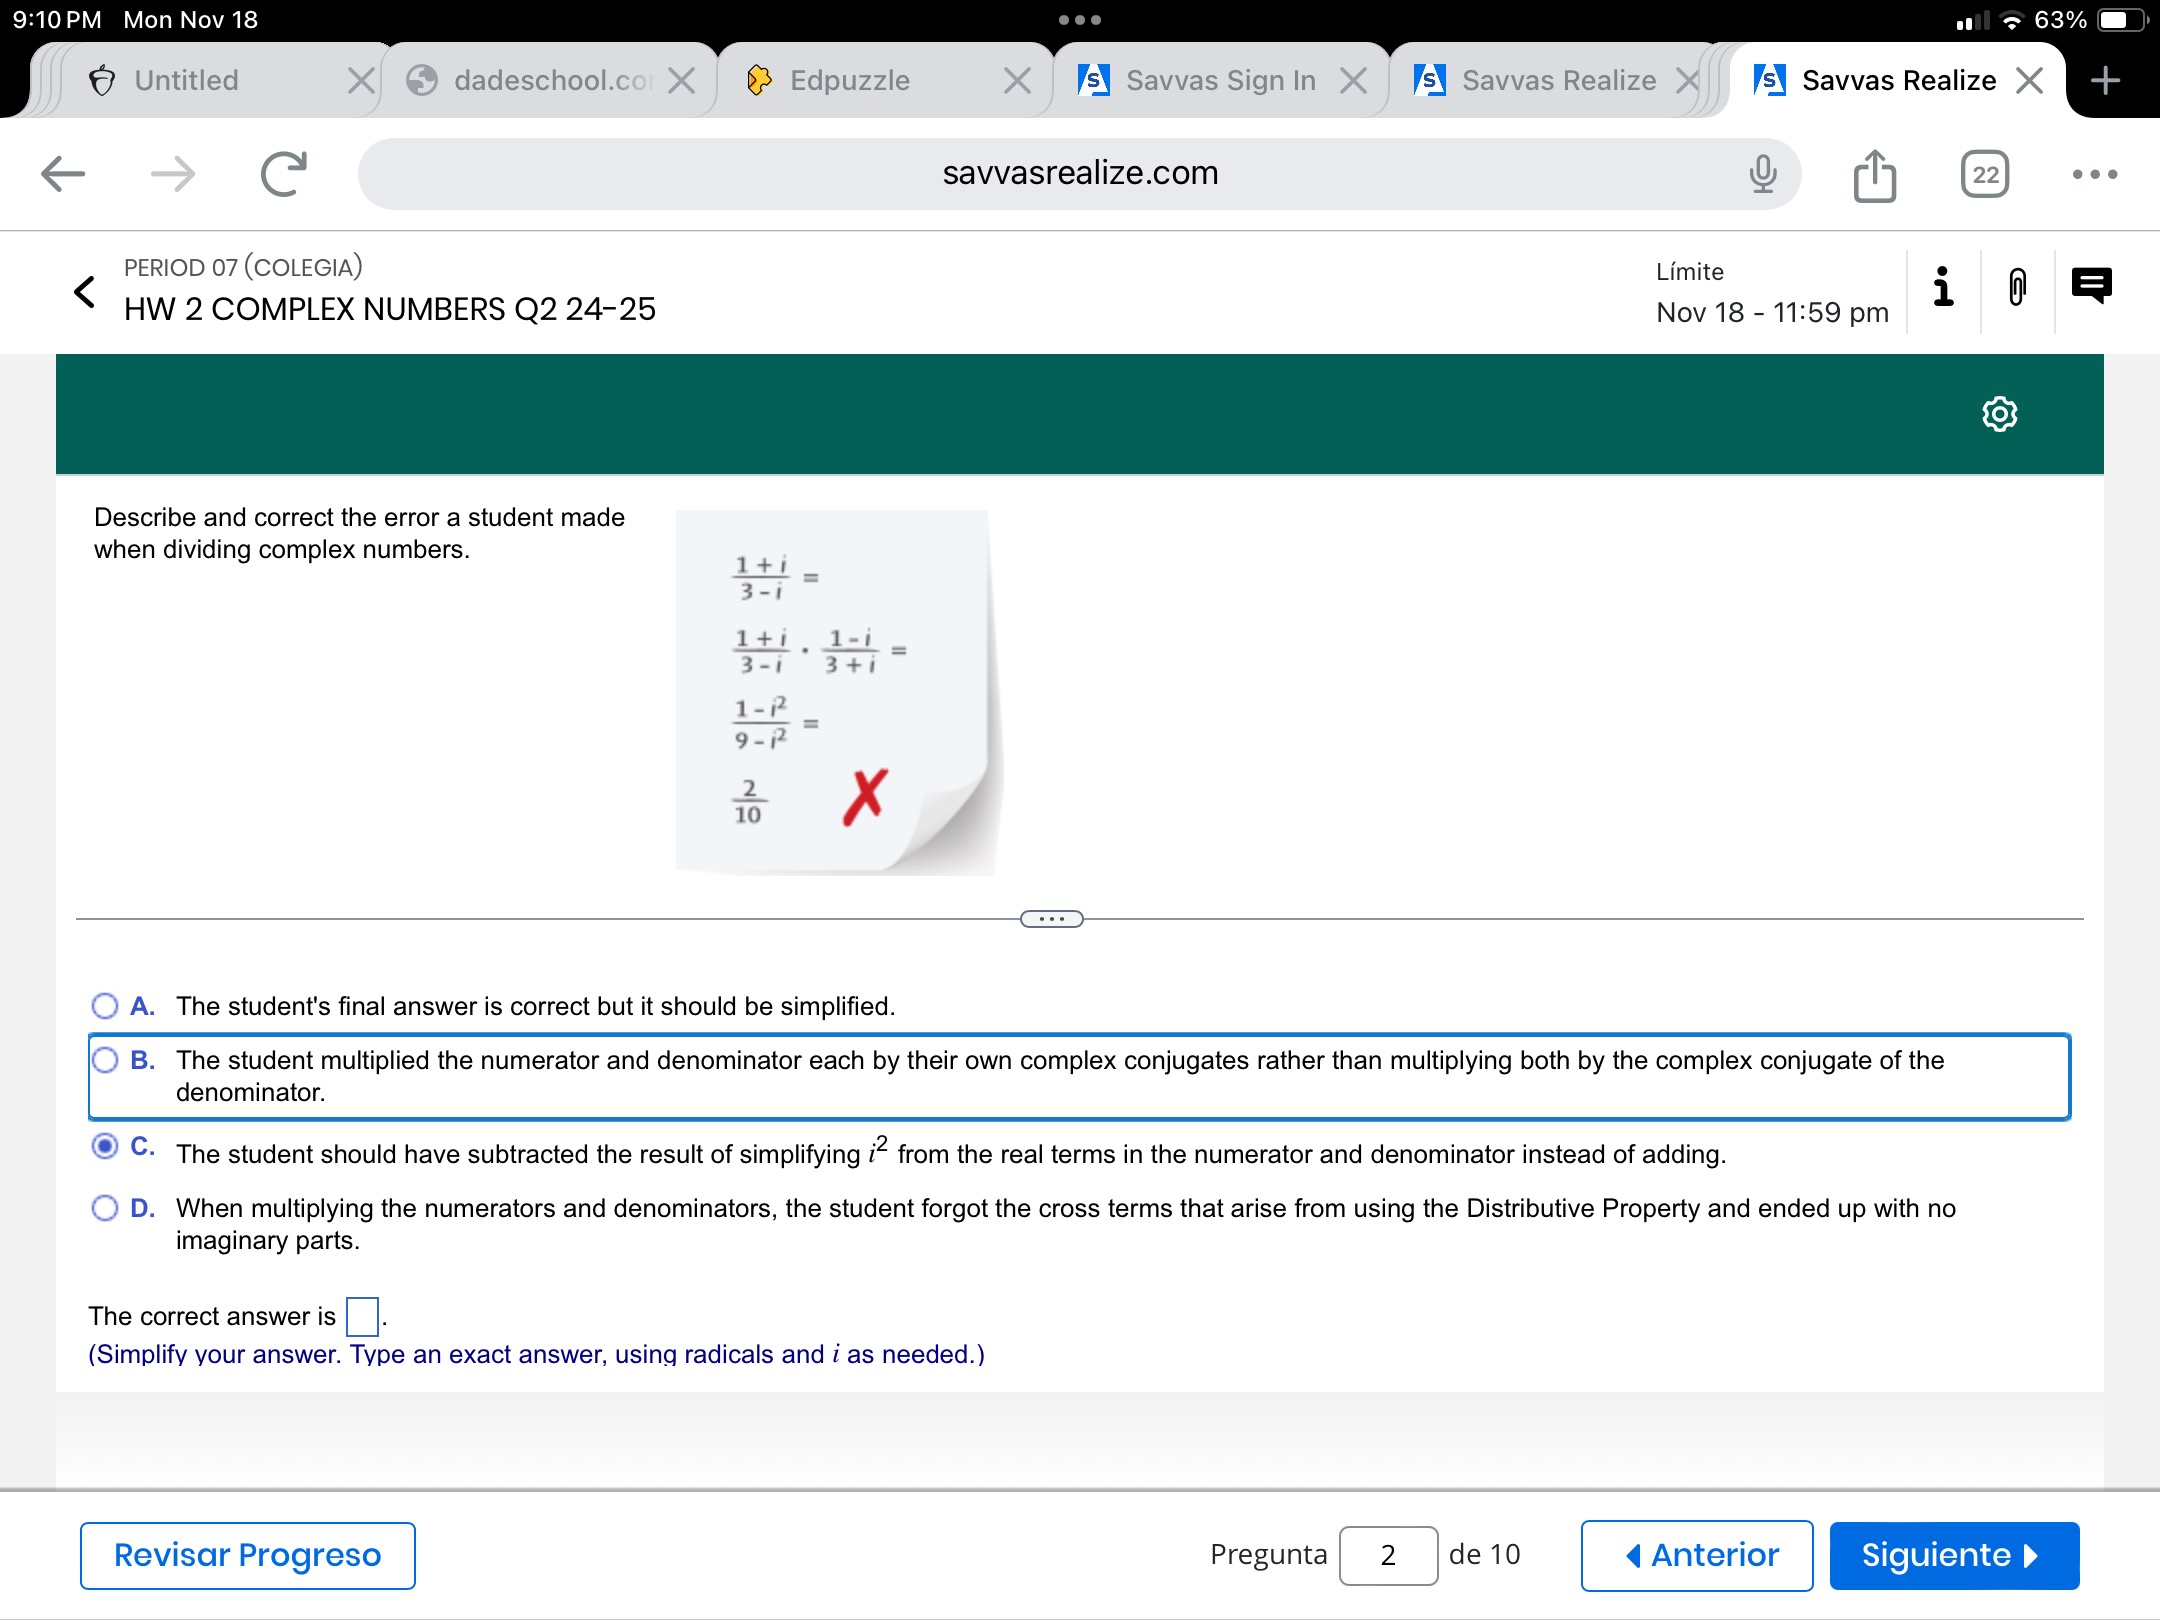Open browser three-dot more menu
Screen dimensions: 2160x1620
click(2094, 174)
